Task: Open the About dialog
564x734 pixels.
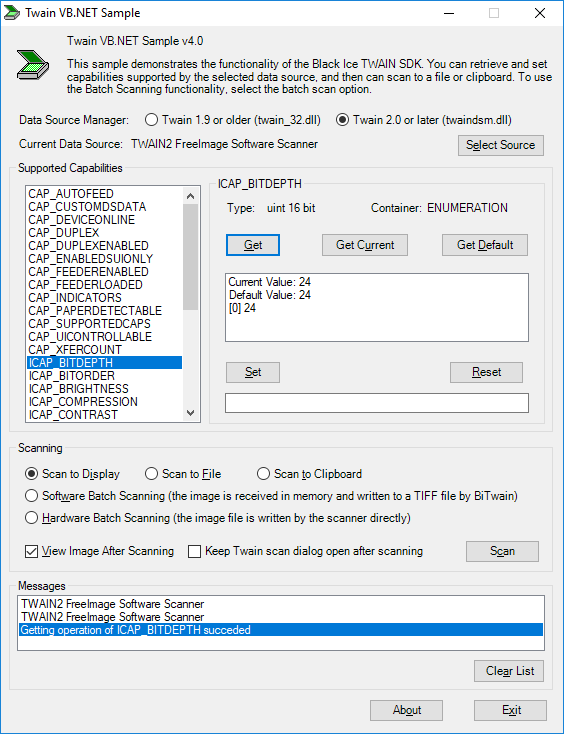Action: 406,710
